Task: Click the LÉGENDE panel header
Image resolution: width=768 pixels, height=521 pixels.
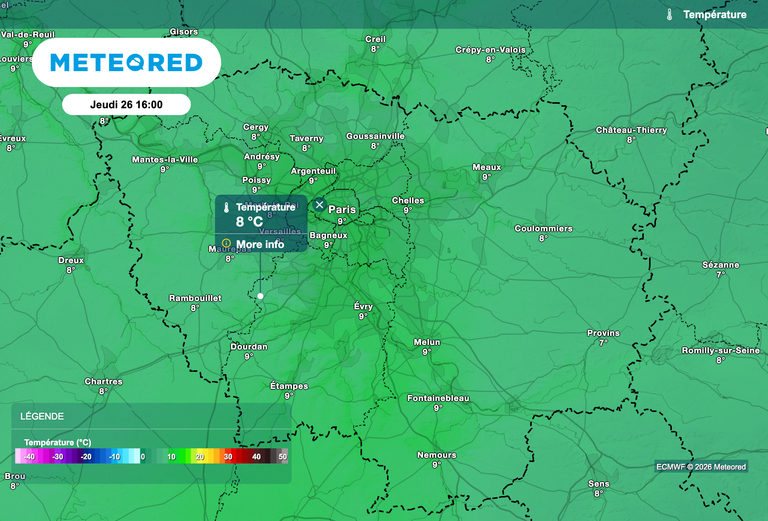Action: coord(42,416)
